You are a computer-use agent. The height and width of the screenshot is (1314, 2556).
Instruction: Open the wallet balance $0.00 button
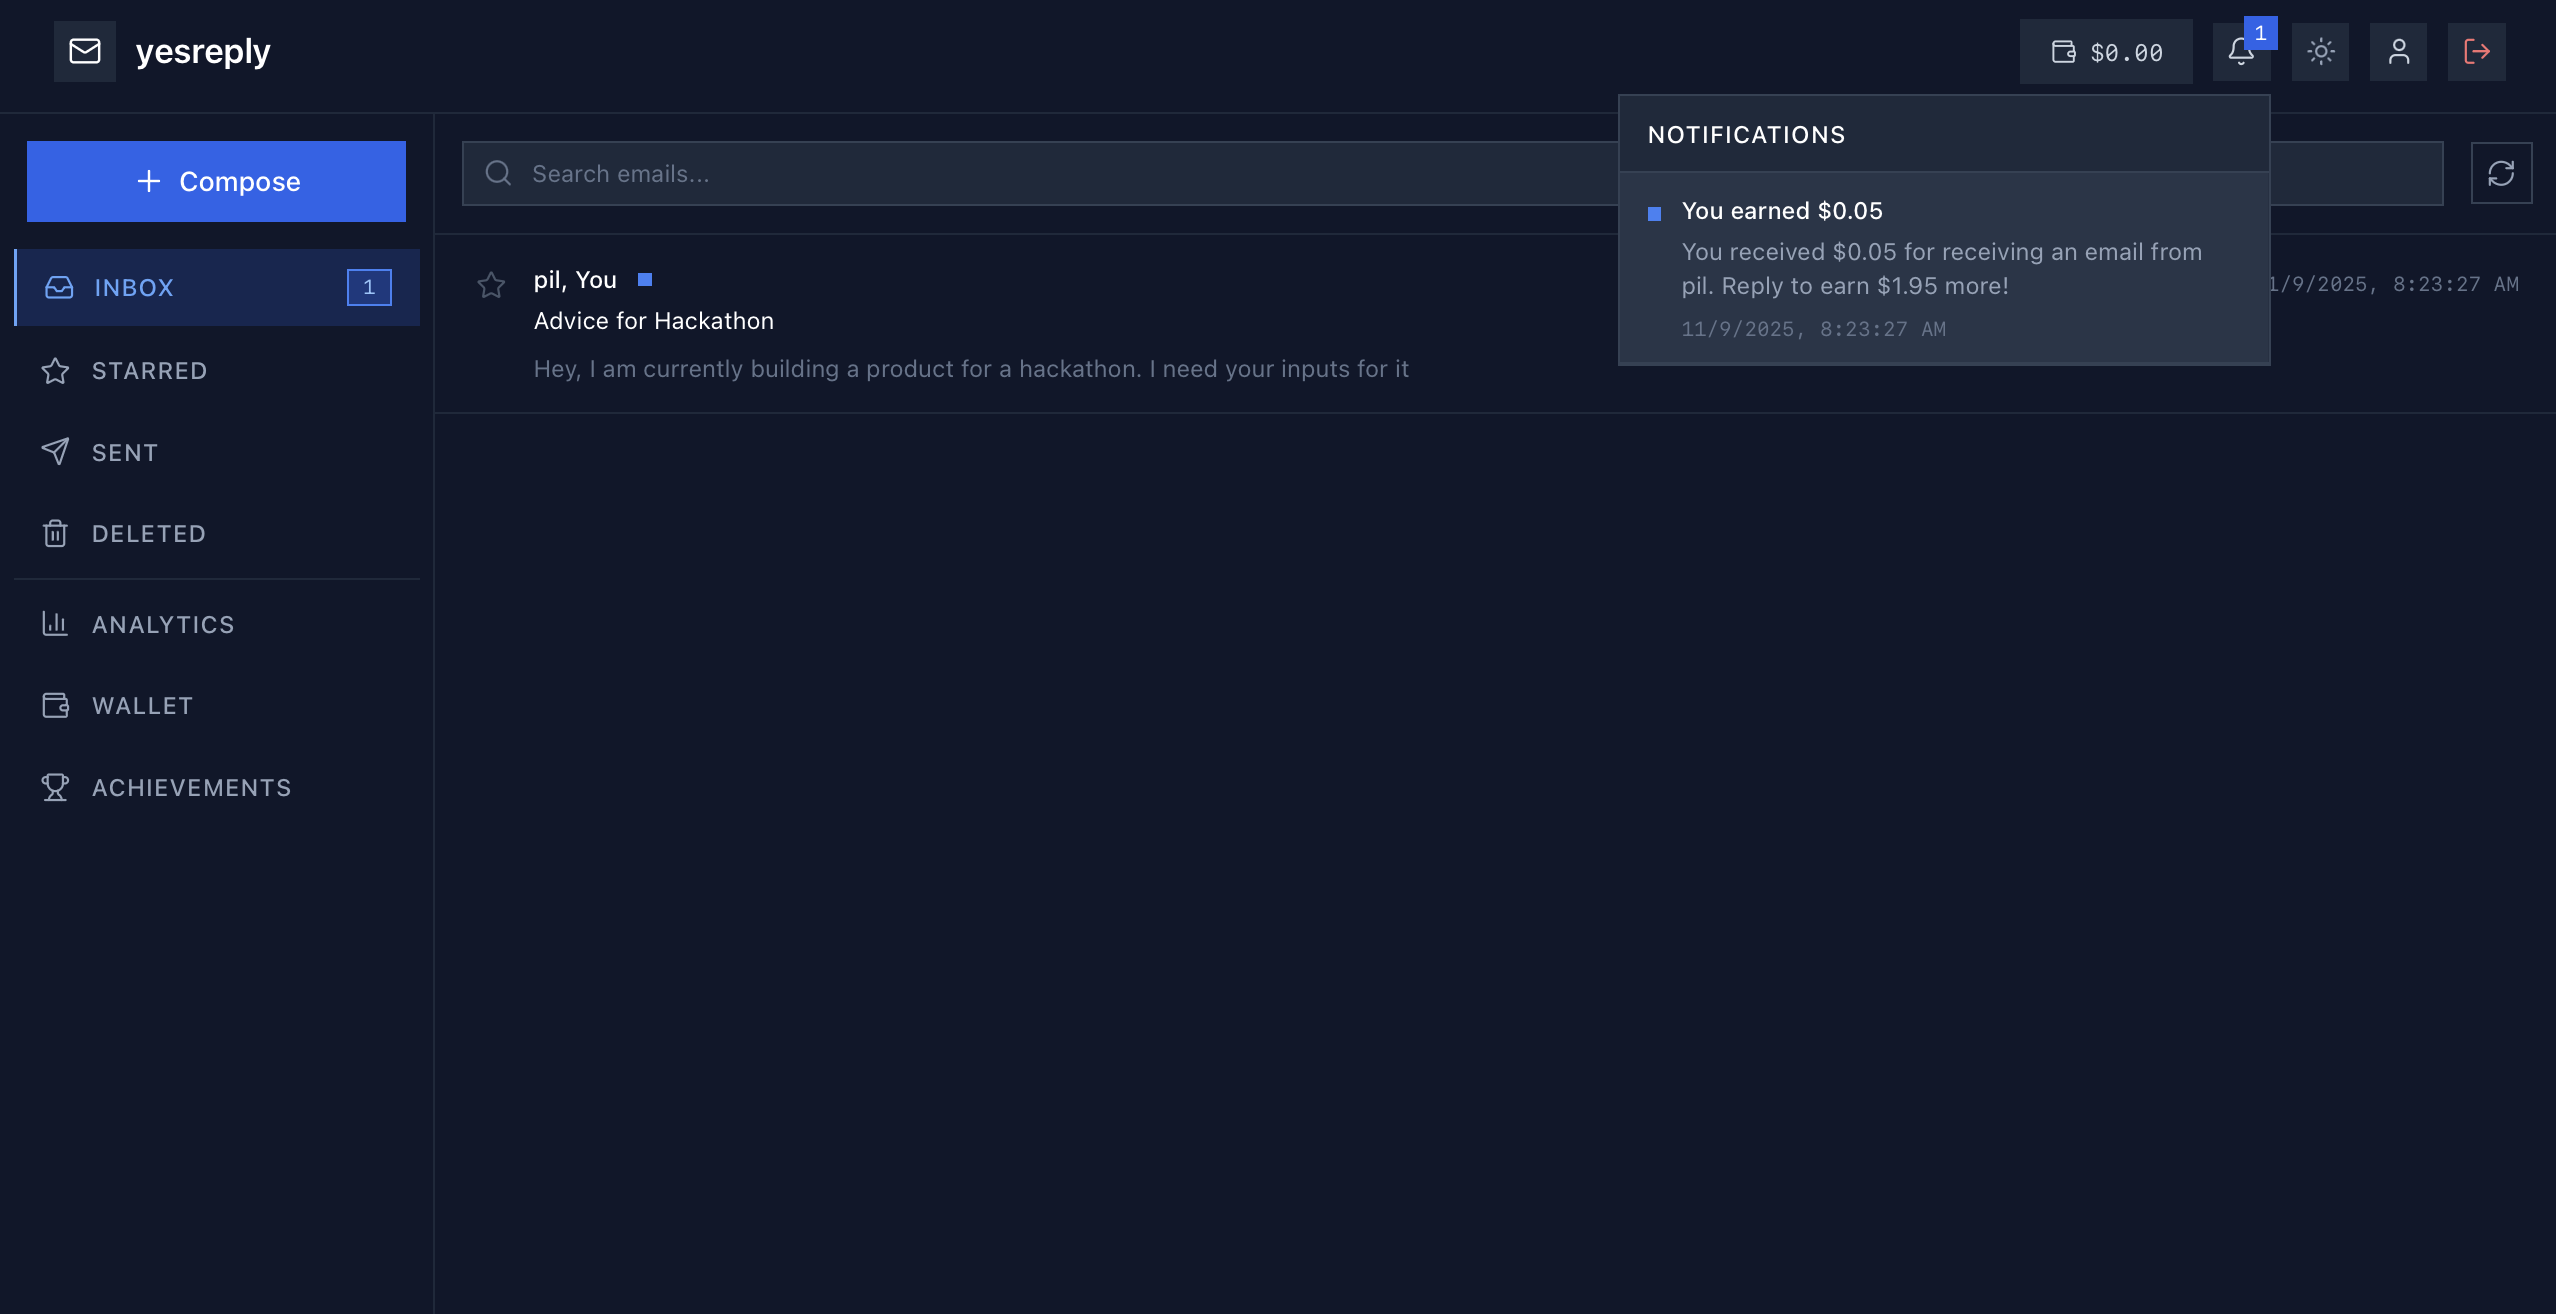[2106, 52]
